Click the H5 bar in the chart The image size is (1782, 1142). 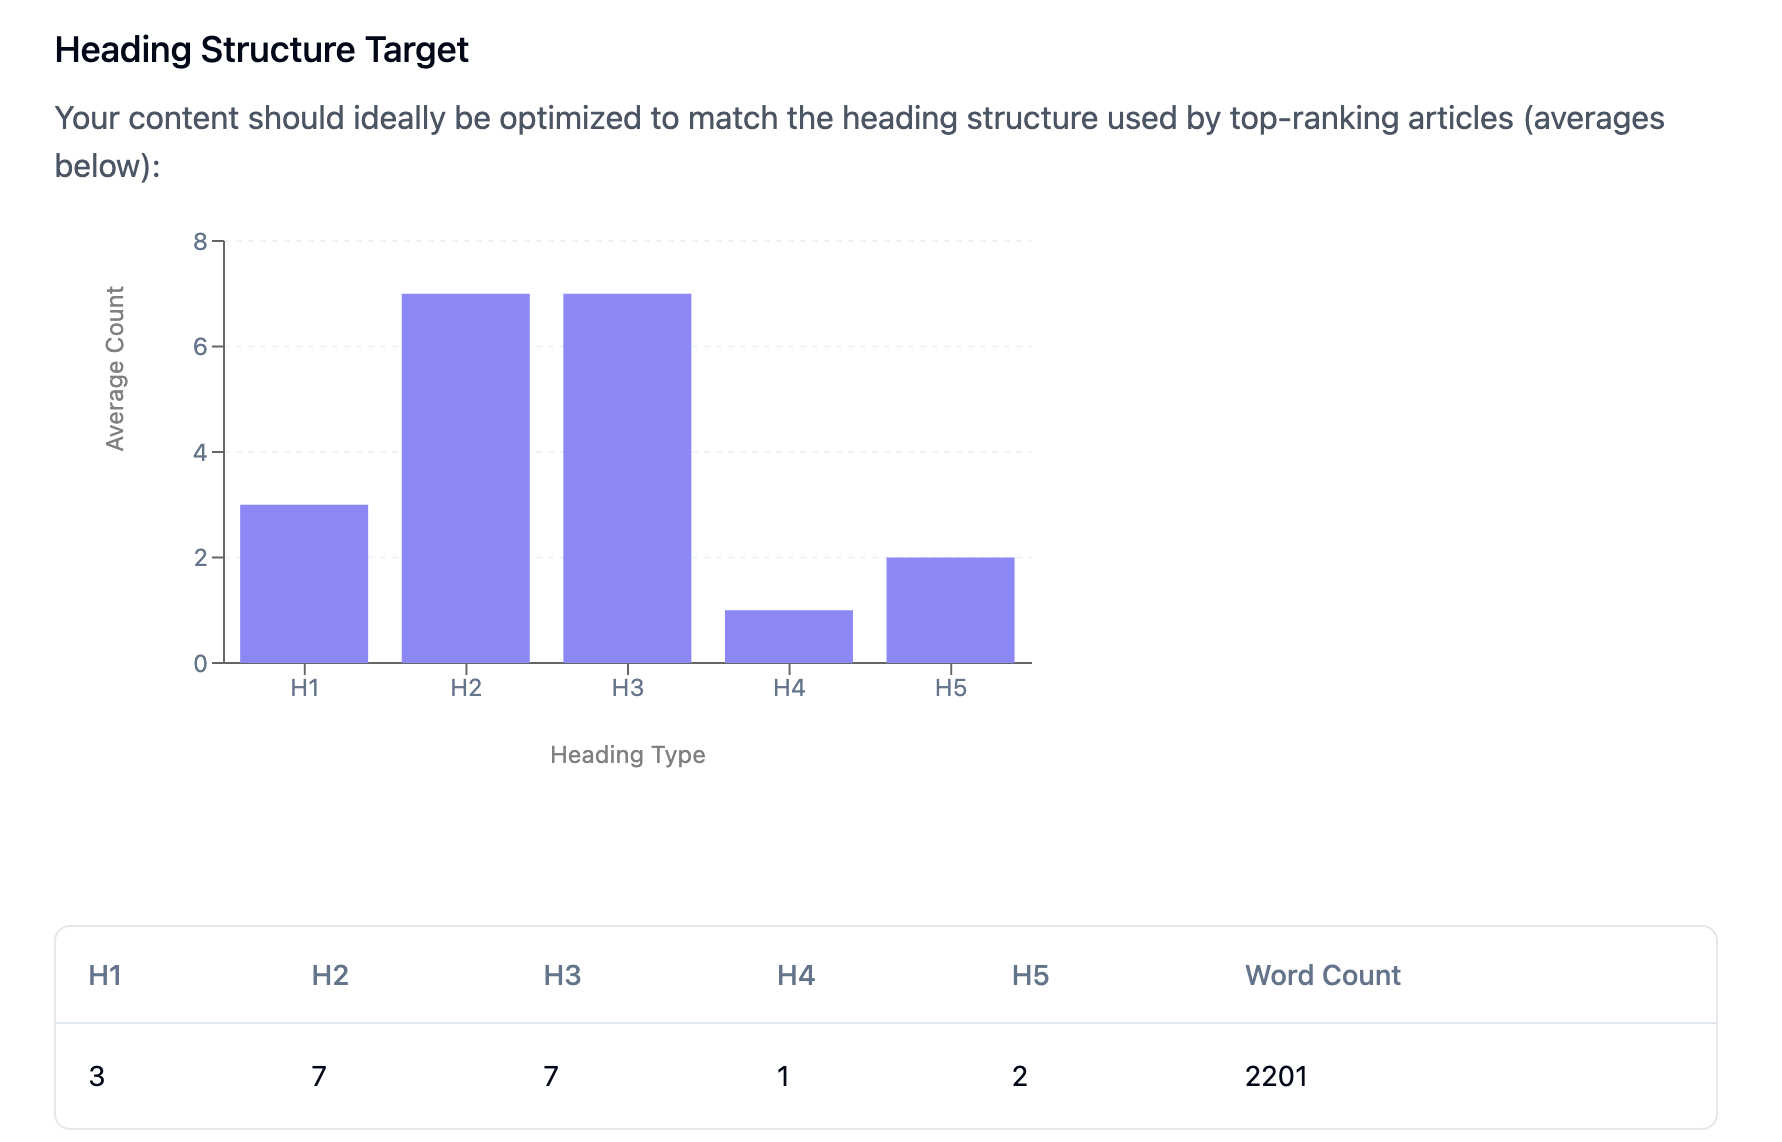point(950,610)
